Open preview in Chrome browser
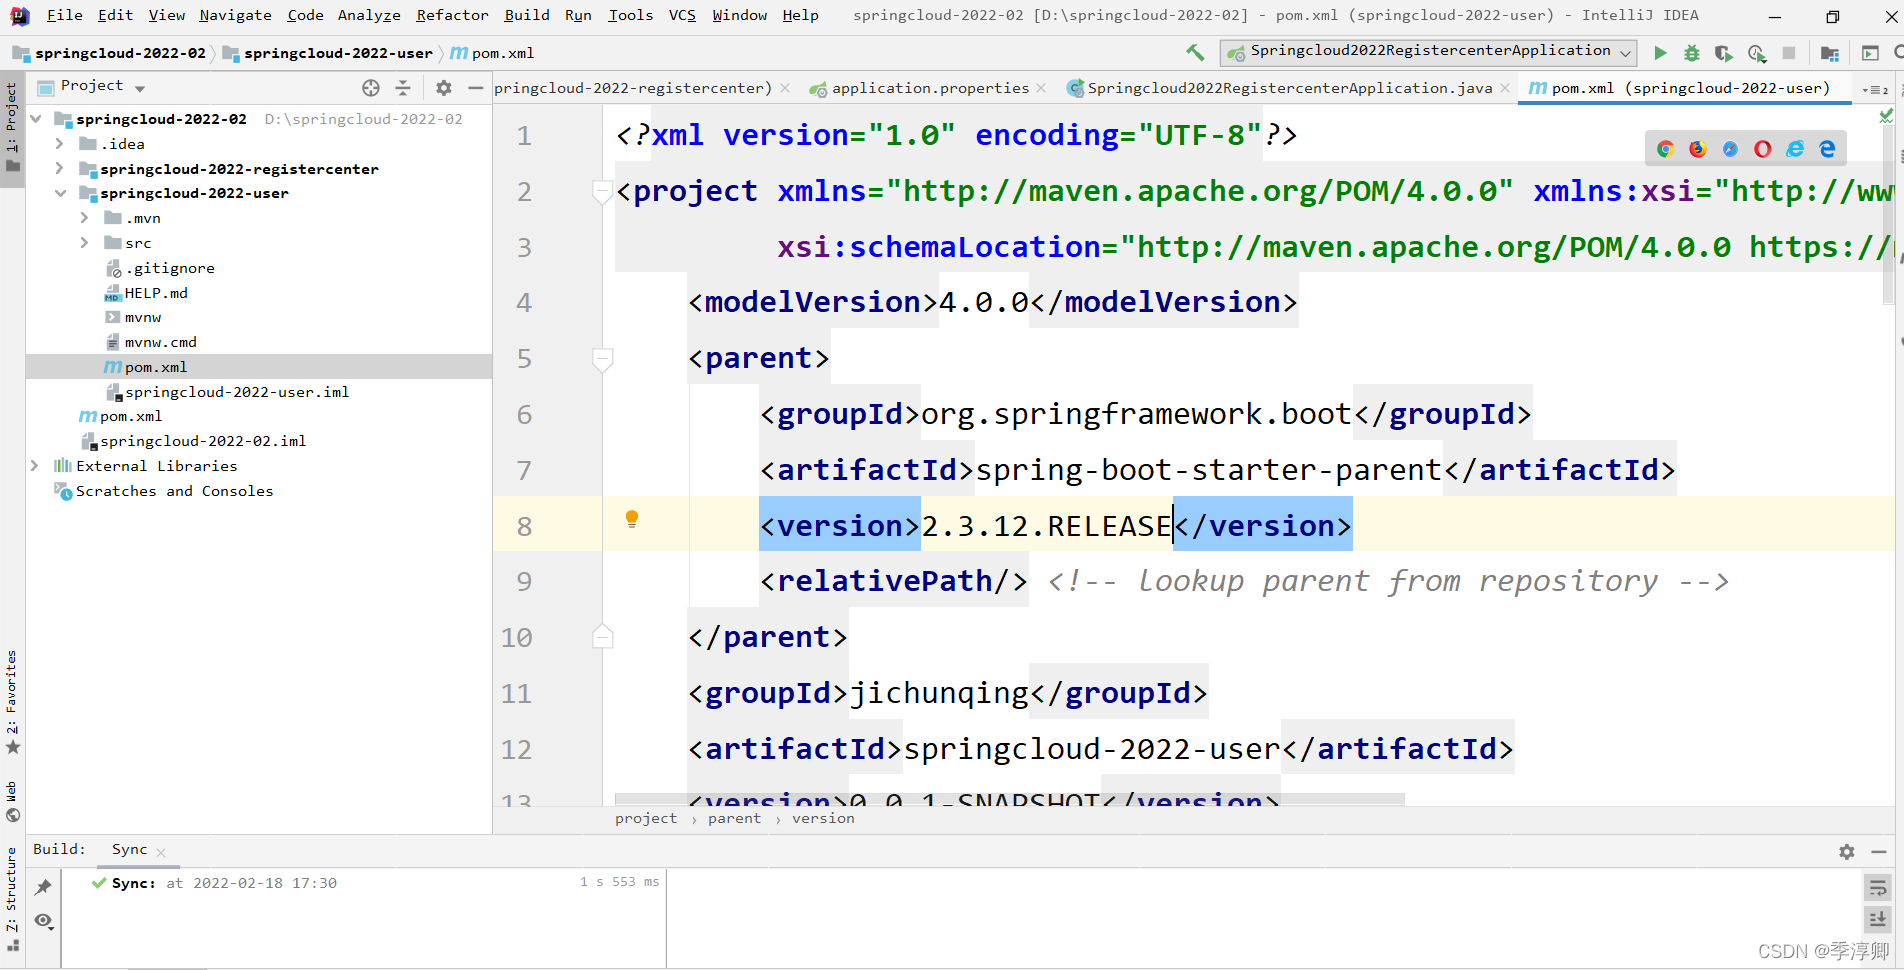This screenshot has height=970, width=1904. (1665, 149)
